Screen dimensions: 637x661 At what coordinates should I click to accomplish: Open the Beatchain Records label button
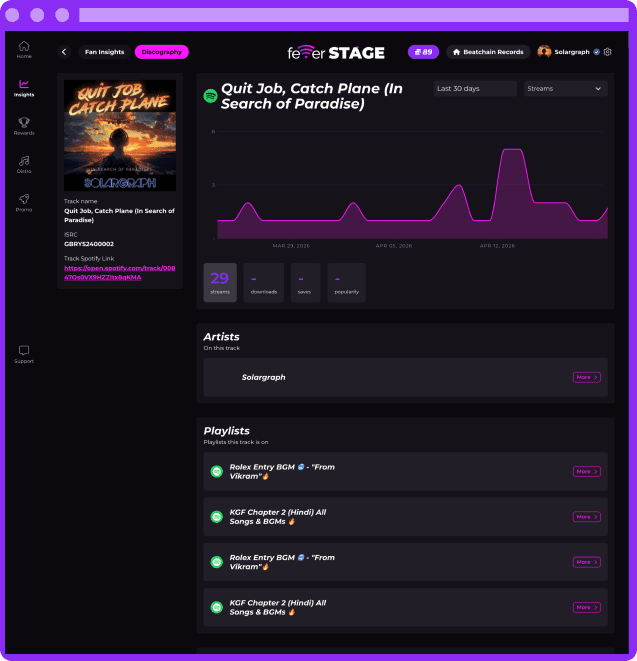(488, 52)
